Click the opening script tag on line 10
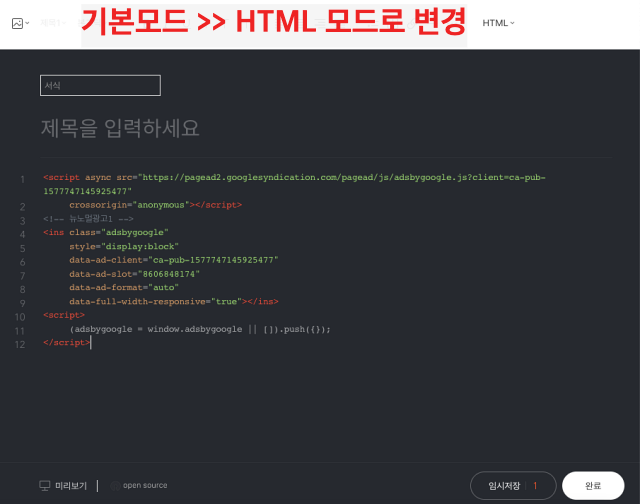640x504 pixels. tap(64, 315)
